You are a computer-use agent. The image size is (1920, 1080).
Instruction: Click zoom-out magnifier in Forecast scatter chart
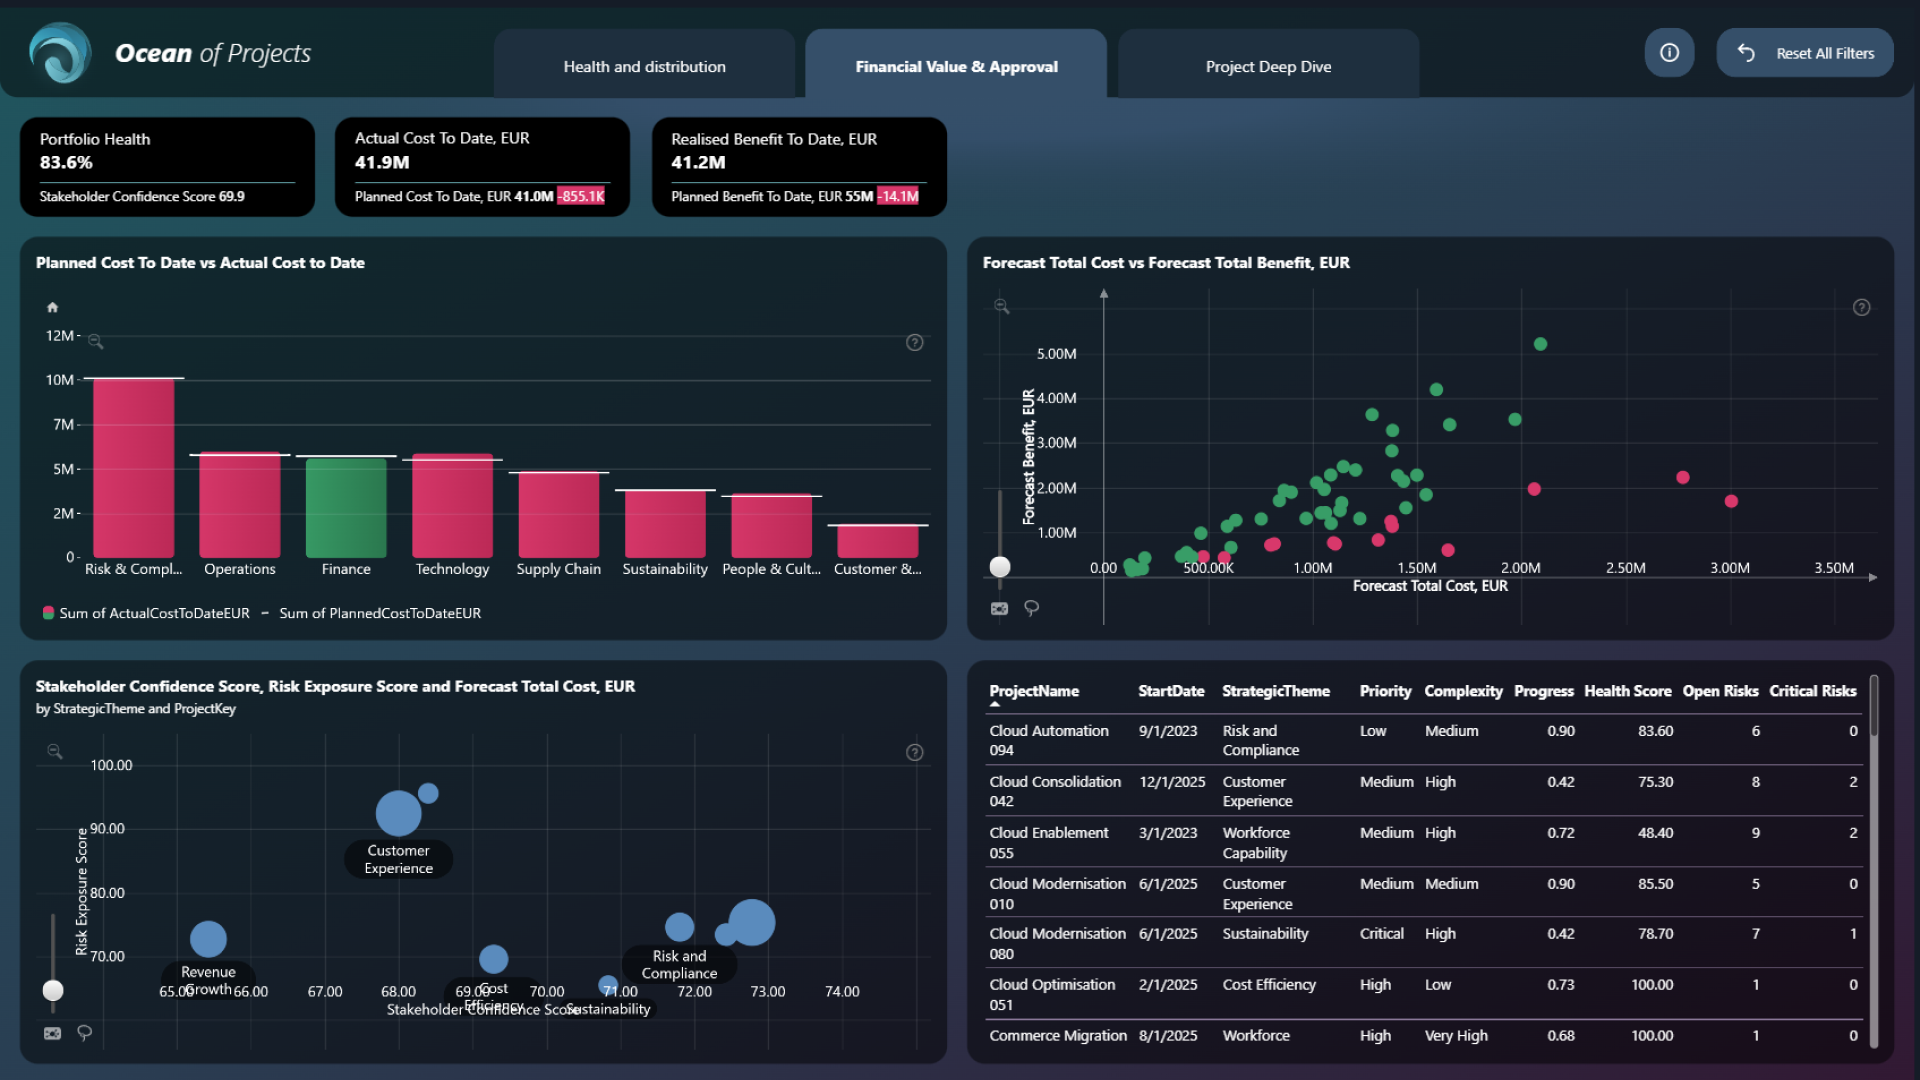(1001, 306)
